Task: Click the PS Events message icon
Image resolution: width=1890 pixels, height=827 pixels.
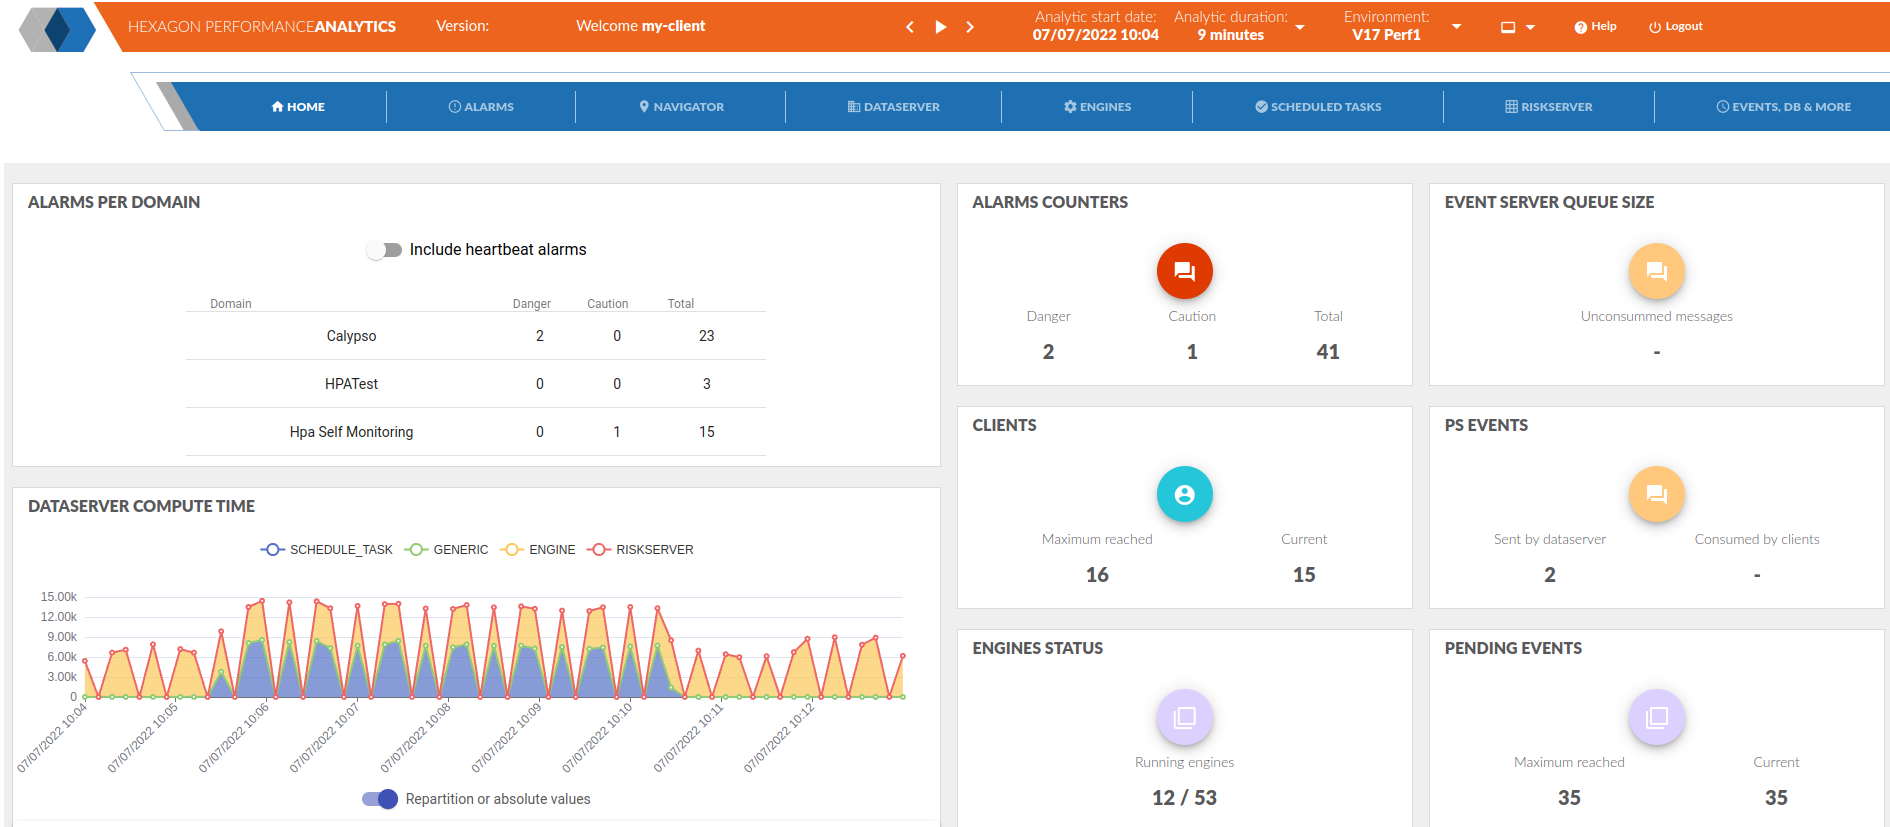Action: point(1656,494)
